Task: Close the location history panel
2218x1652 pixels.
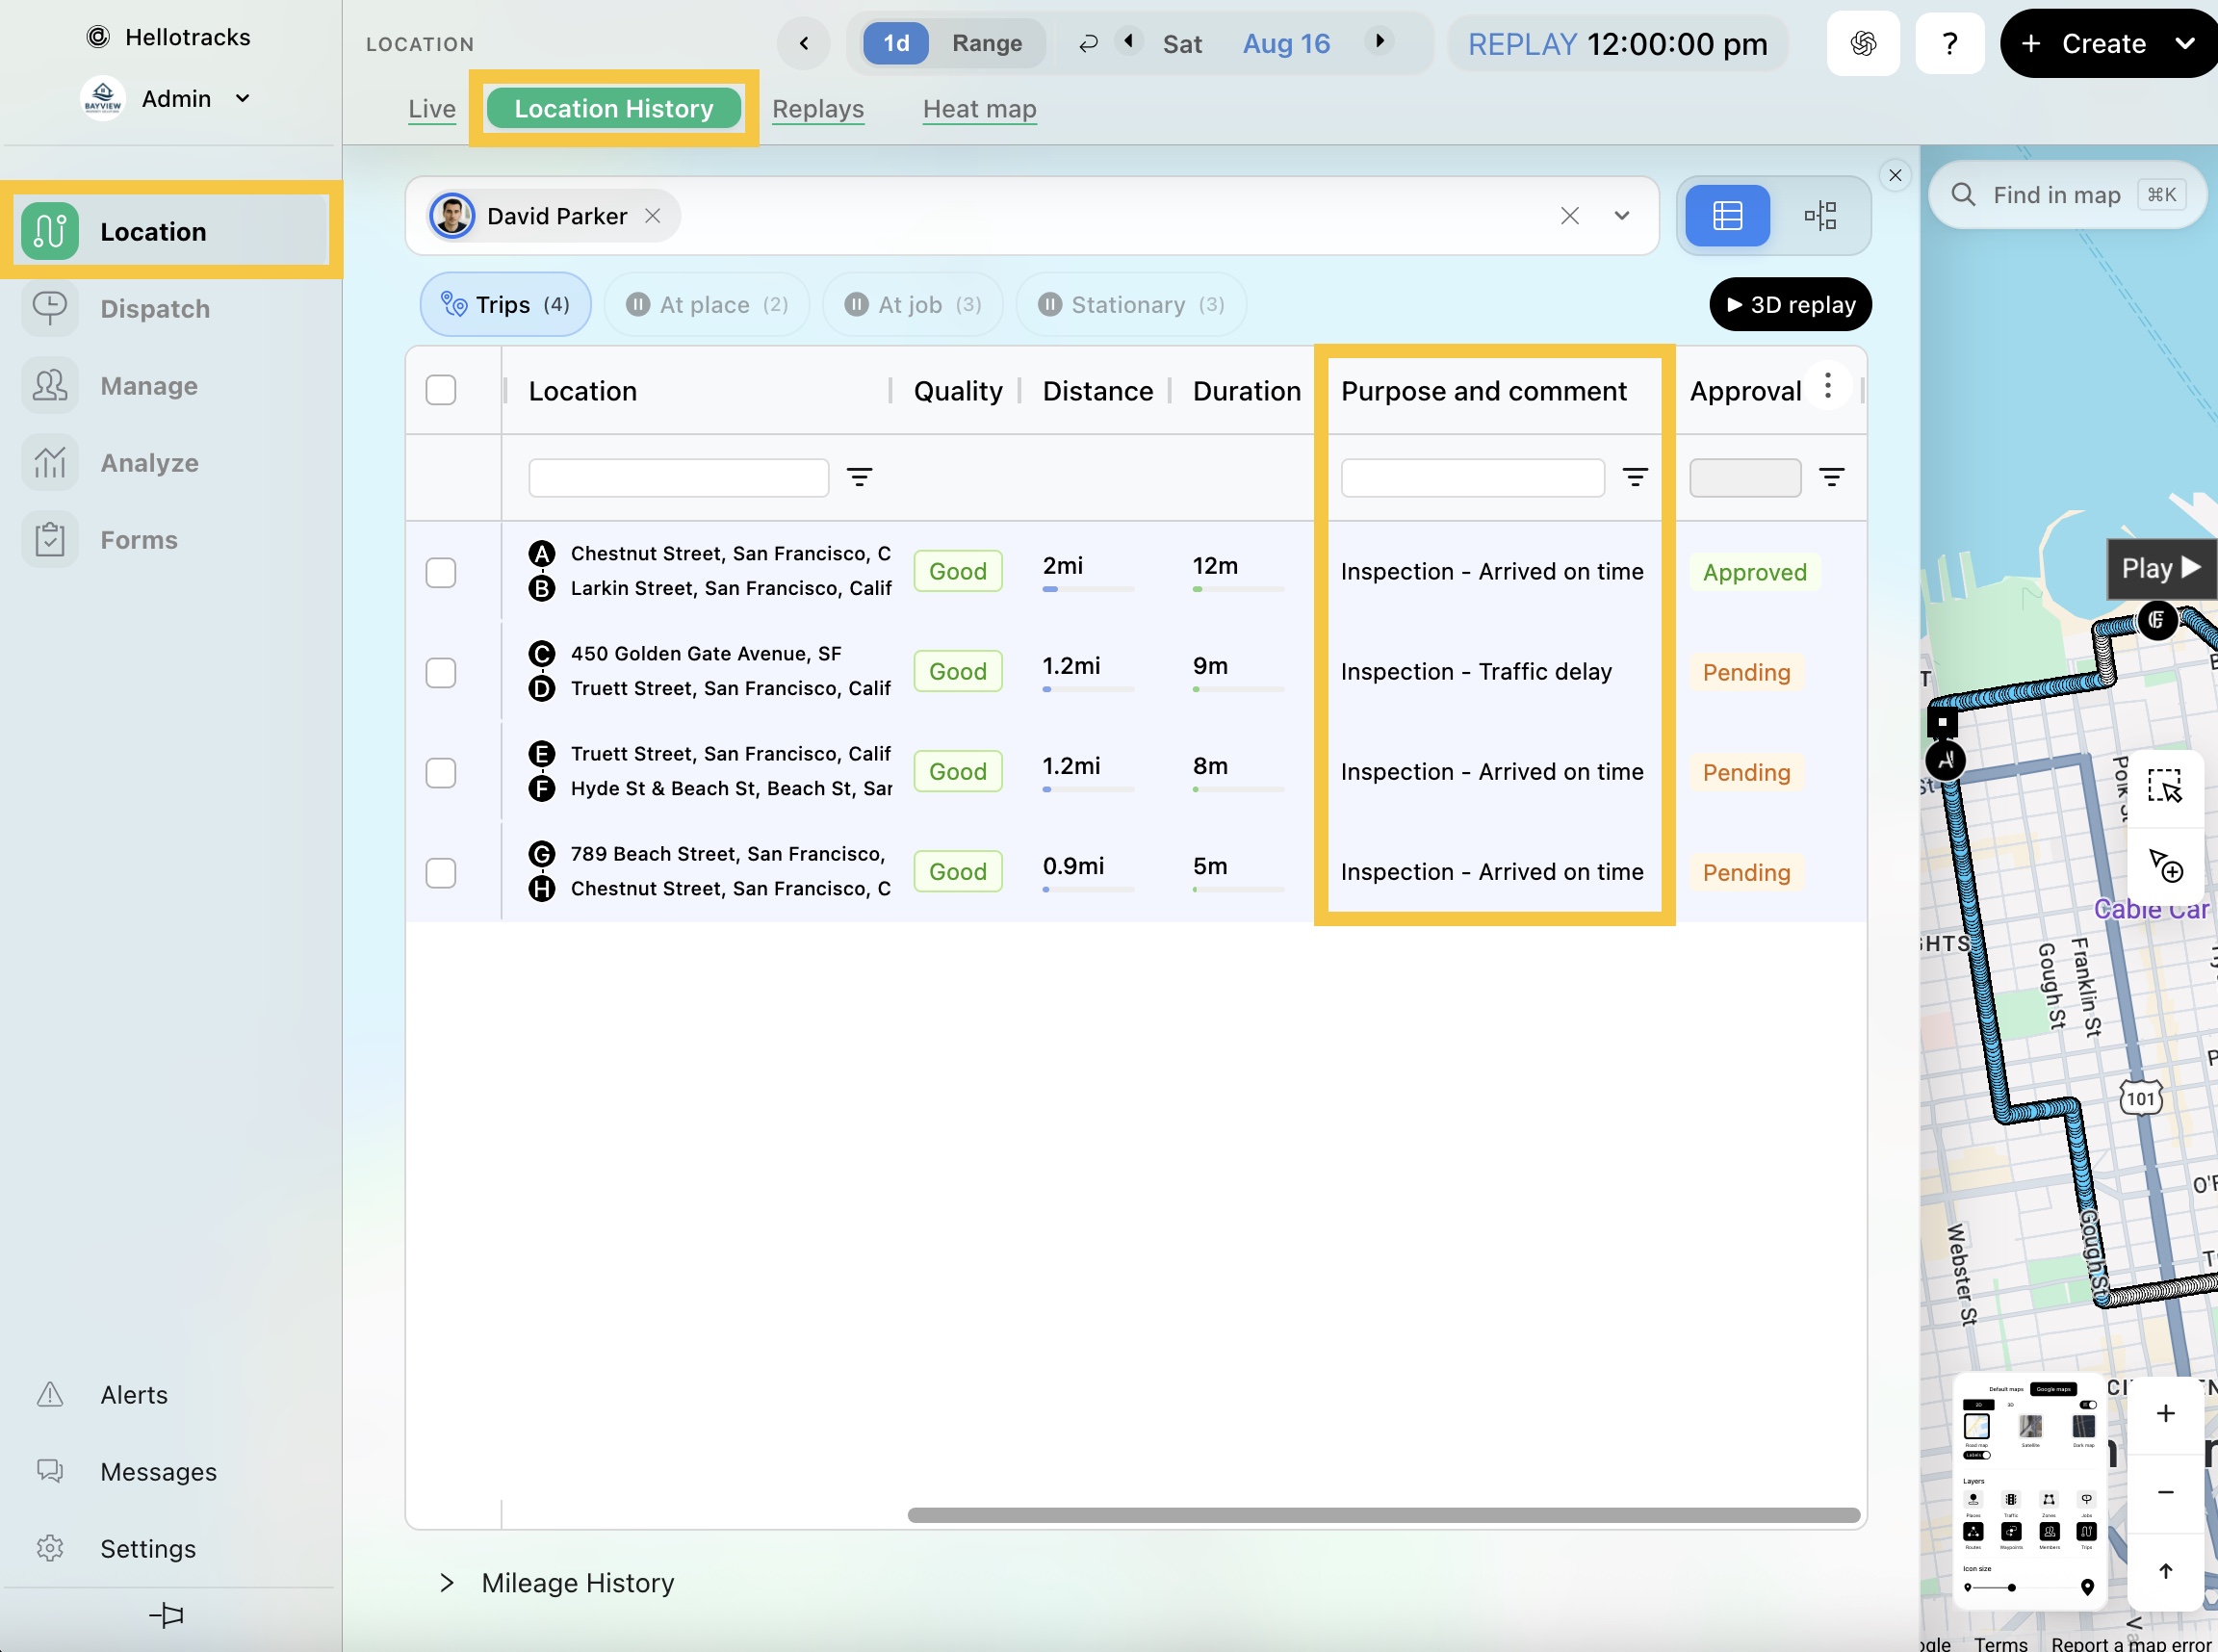Action: 1895,175
